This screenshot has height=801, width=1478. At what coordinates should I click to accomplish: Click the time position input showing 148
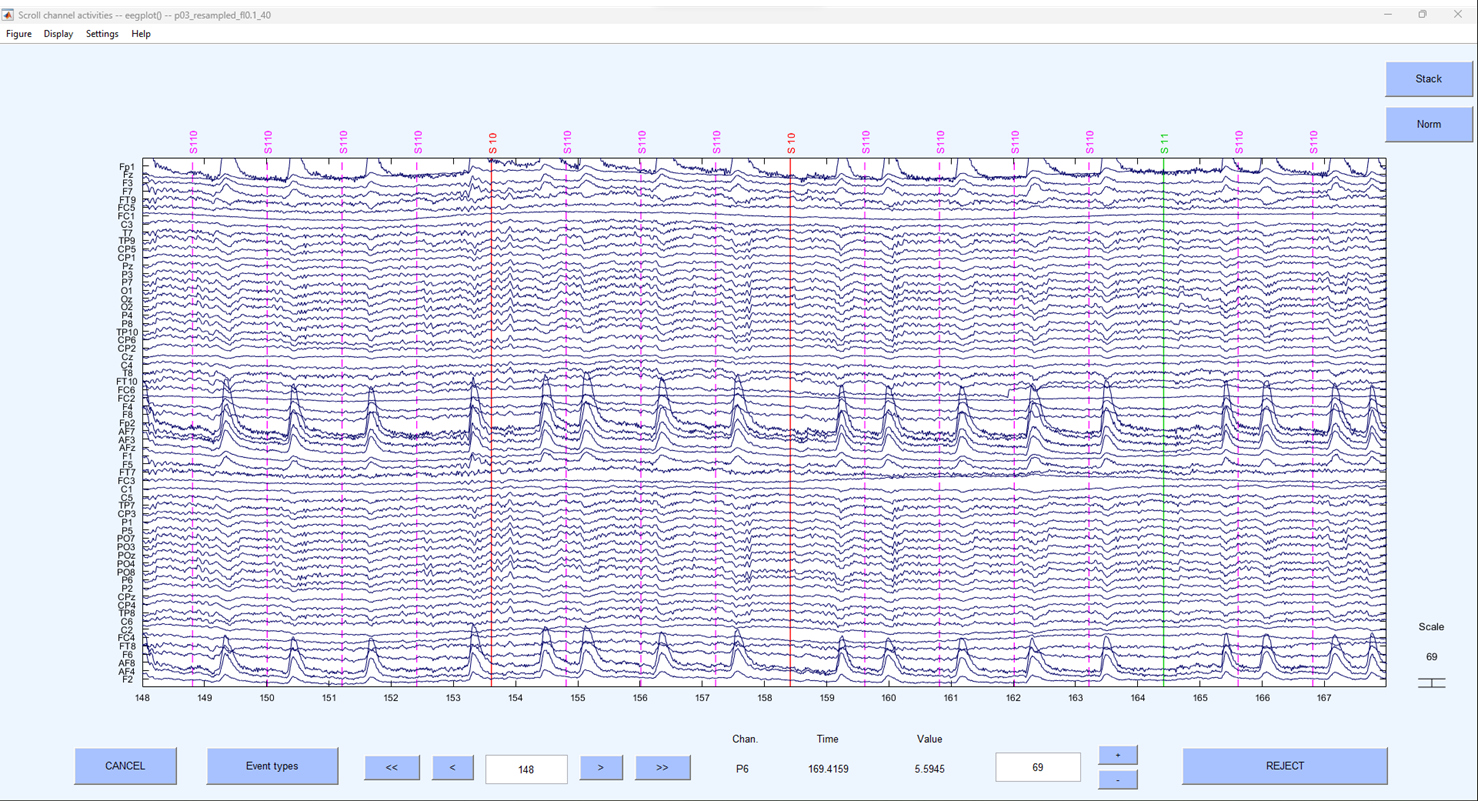tap(527, 769)
